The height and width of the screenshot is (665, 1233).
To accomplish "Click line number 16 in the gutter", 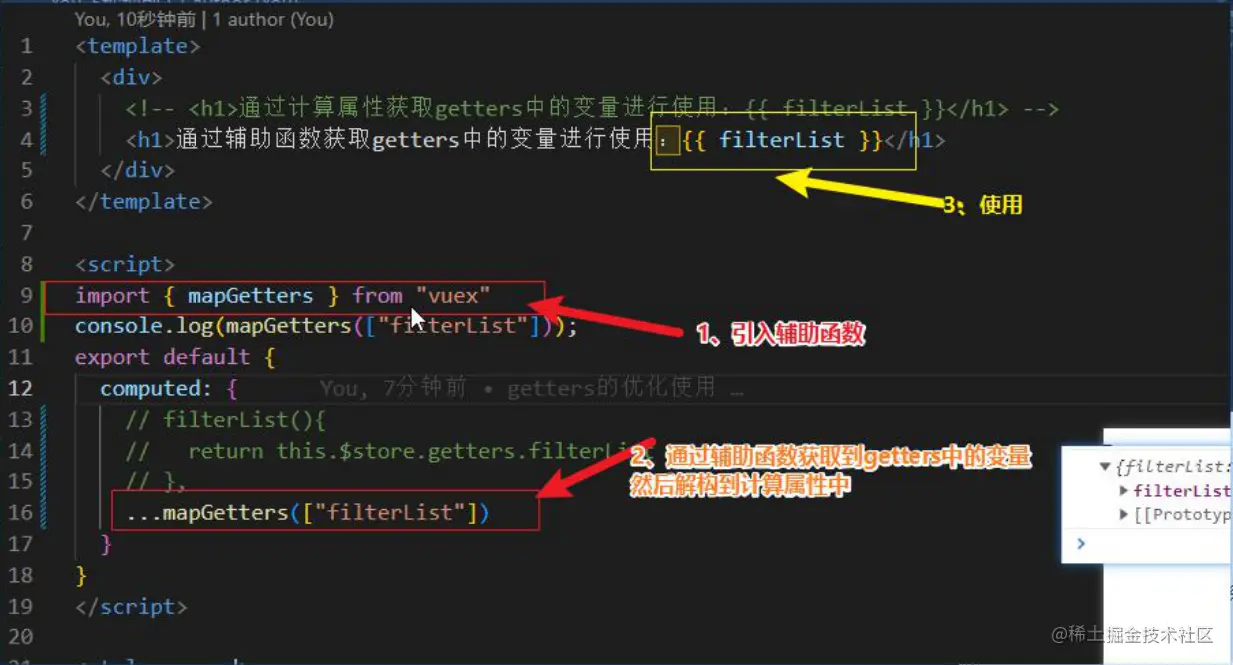I will 21,512.
